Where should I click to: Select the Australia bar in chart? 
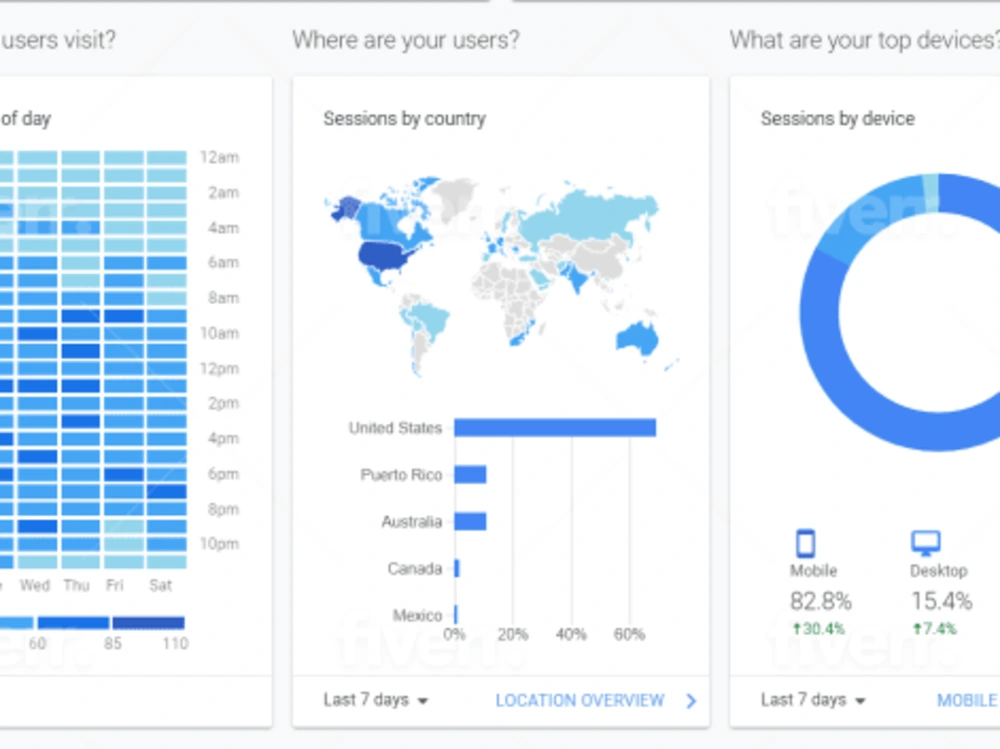click(x=470, y=521)
